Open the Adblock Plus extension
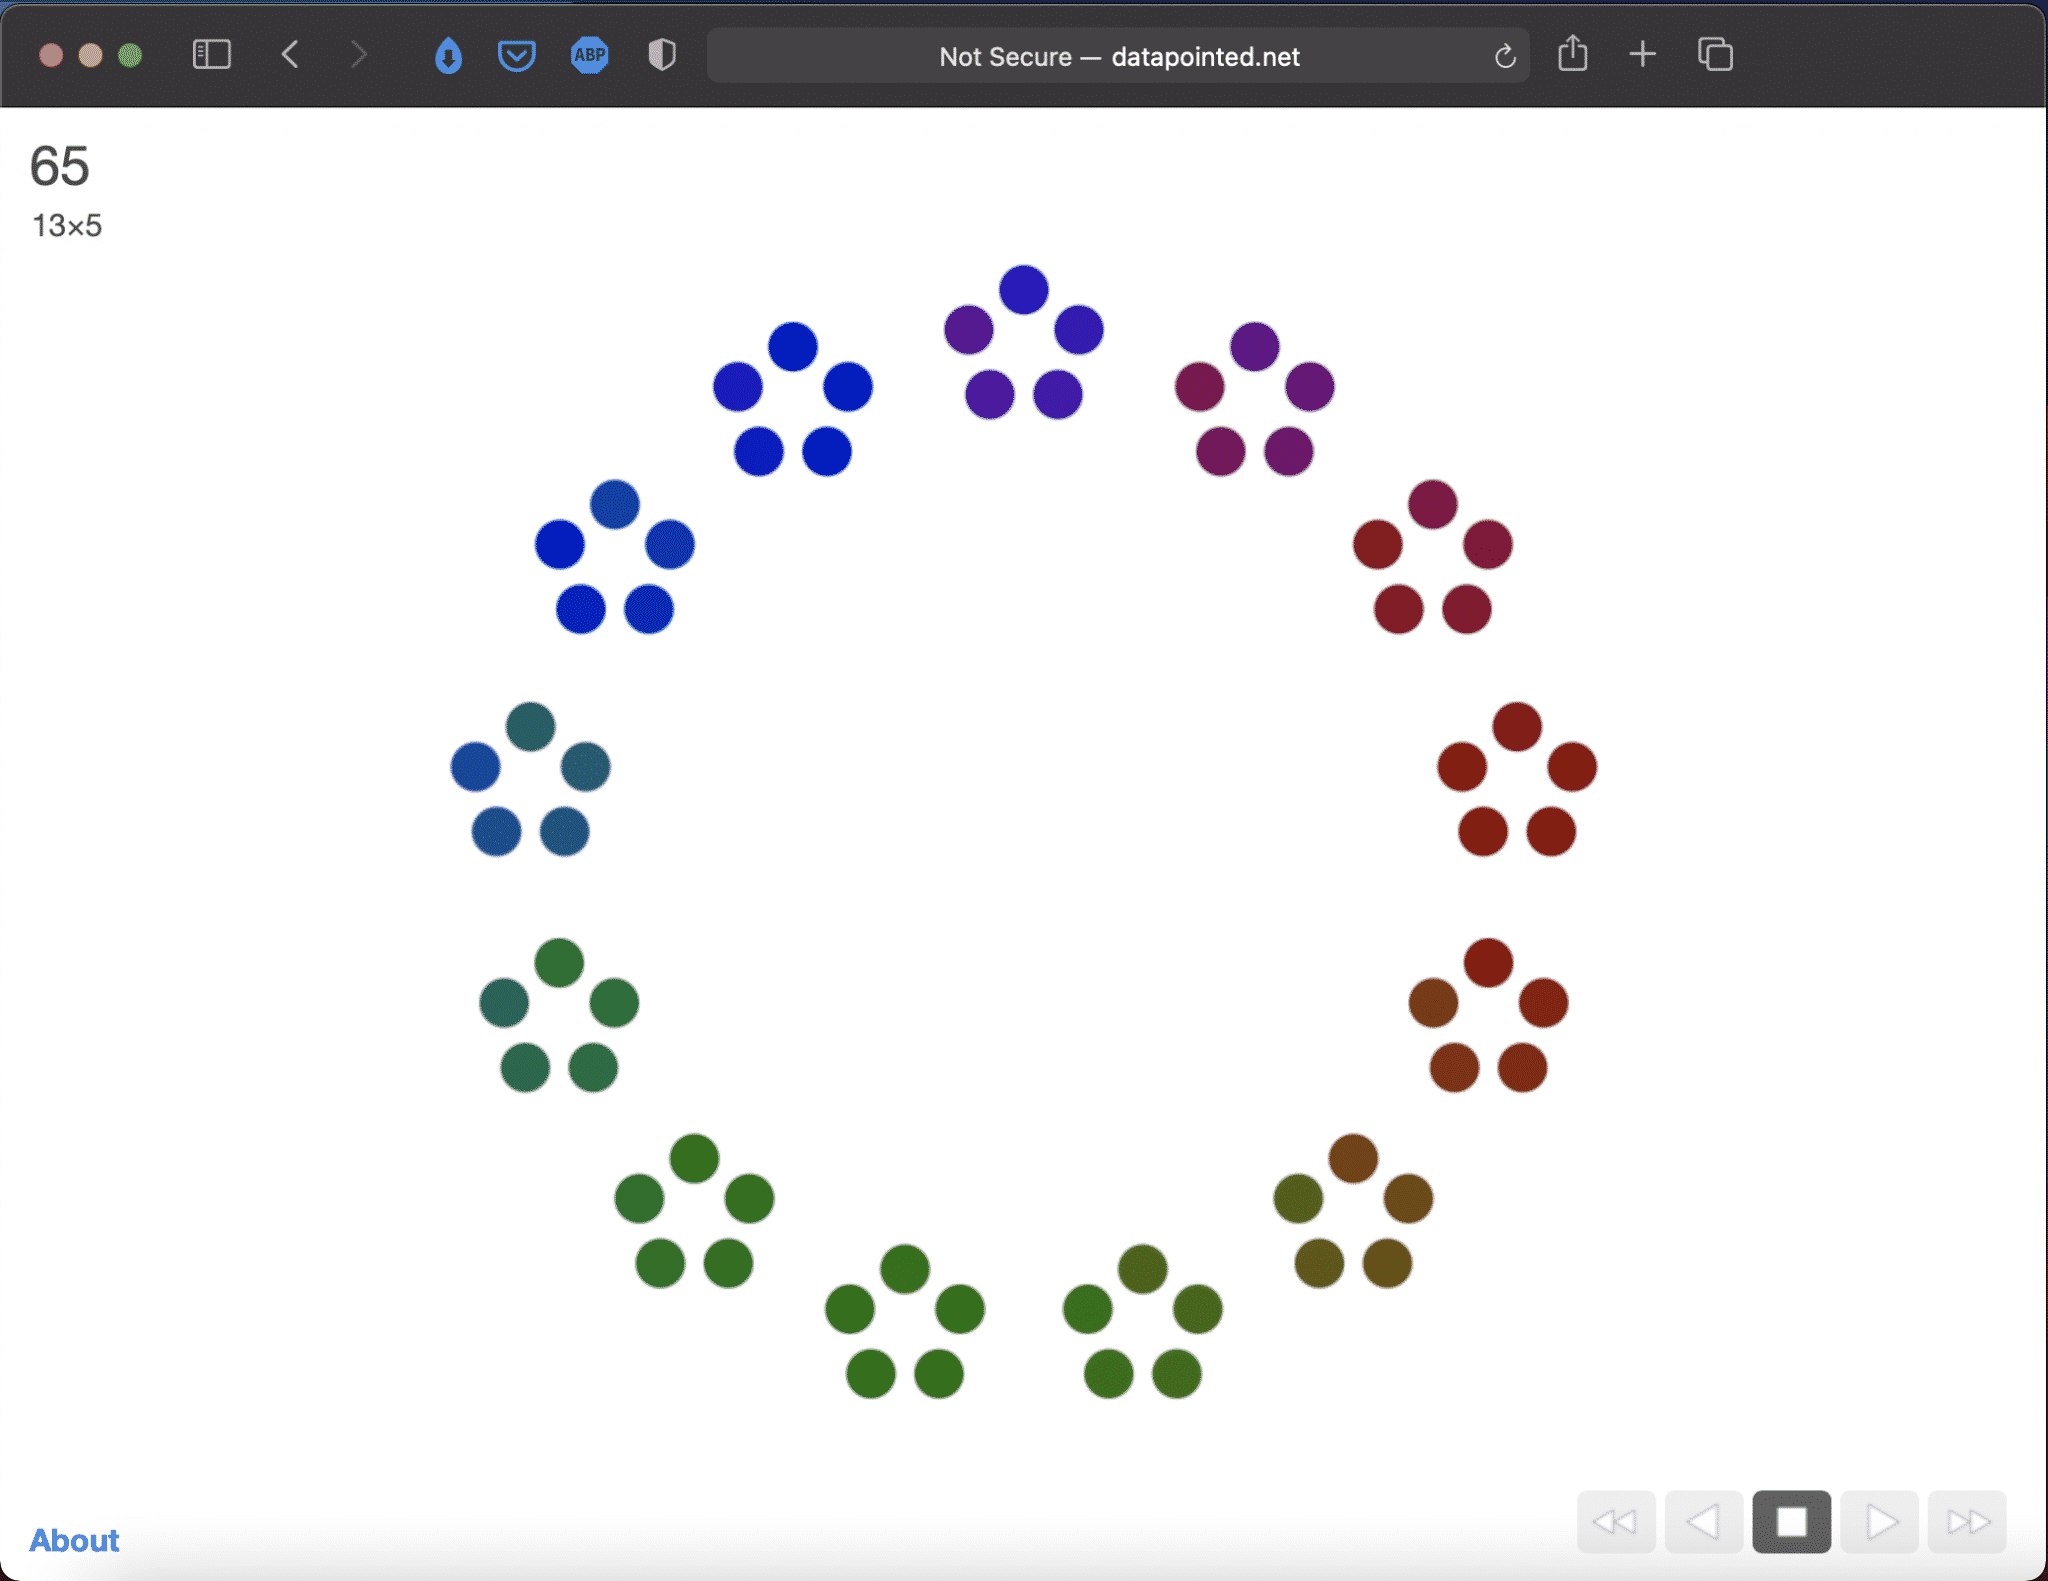This screenshot has width=2048, height=1581. point(588,55)
